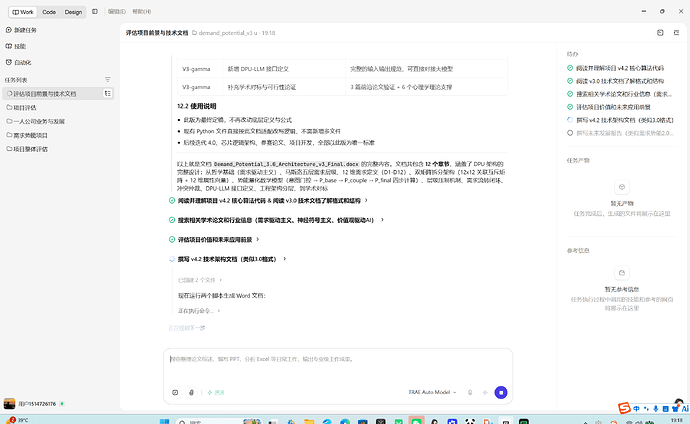Click the 暂无参考信息 placeholder icon
Viewport: 690px width, 424px height.
tap(622, 273)
